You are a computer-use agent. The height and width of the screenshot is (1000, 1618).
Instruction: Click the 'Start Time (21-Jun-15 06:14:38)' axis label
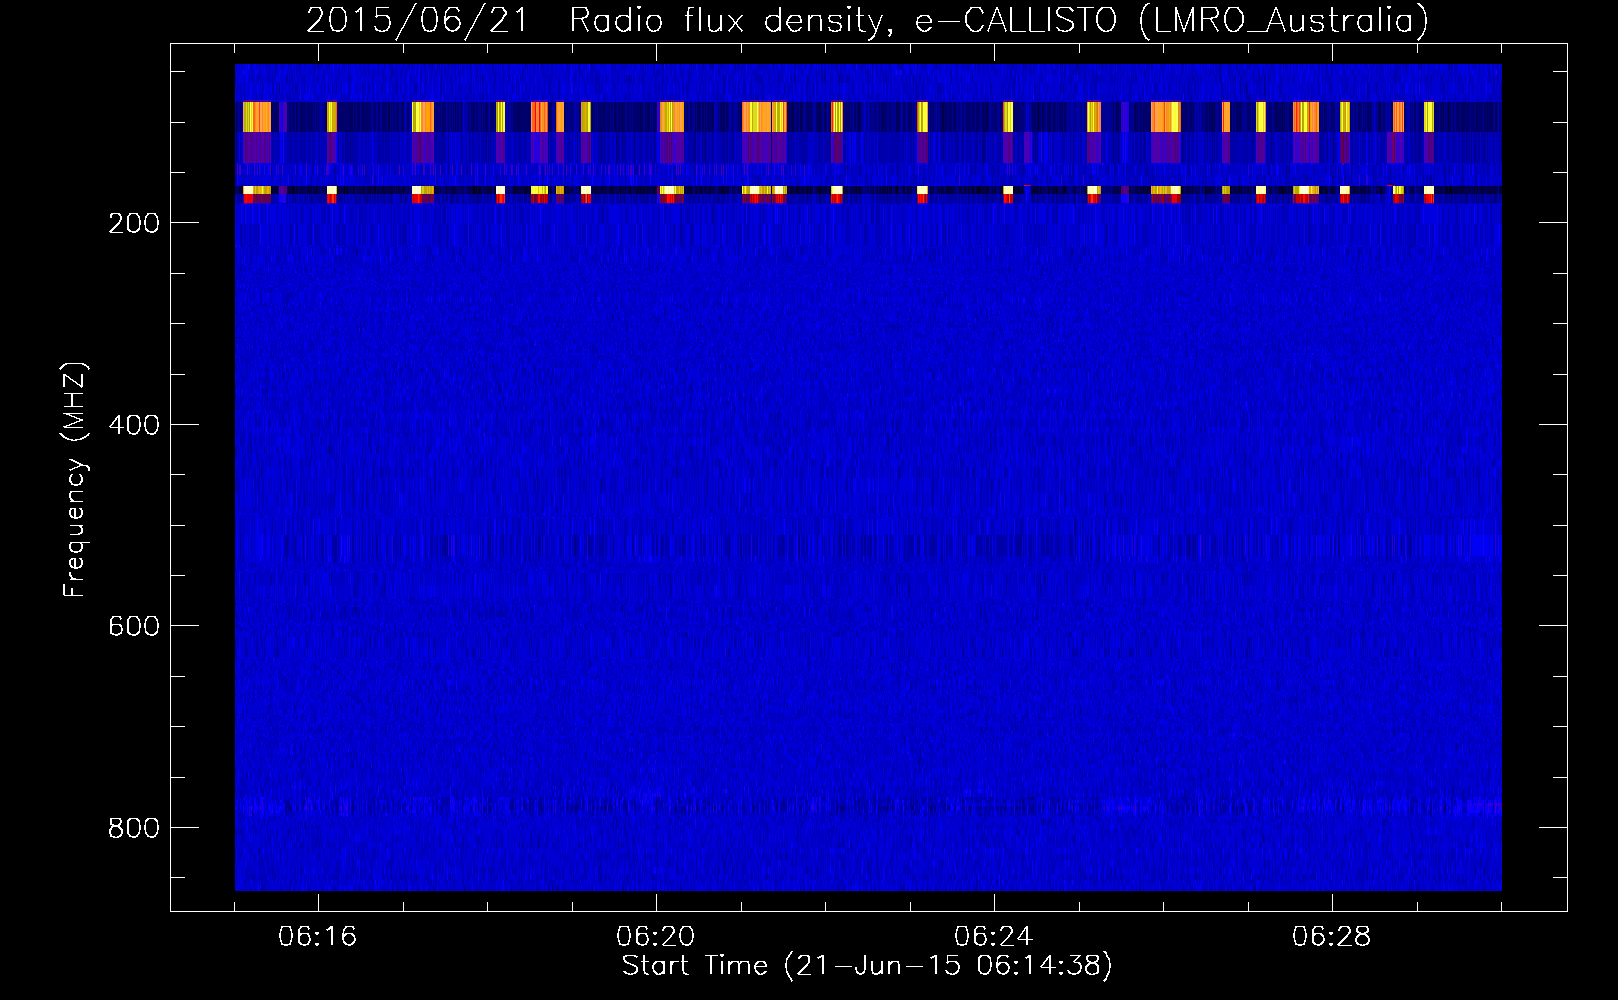point(867,966)
